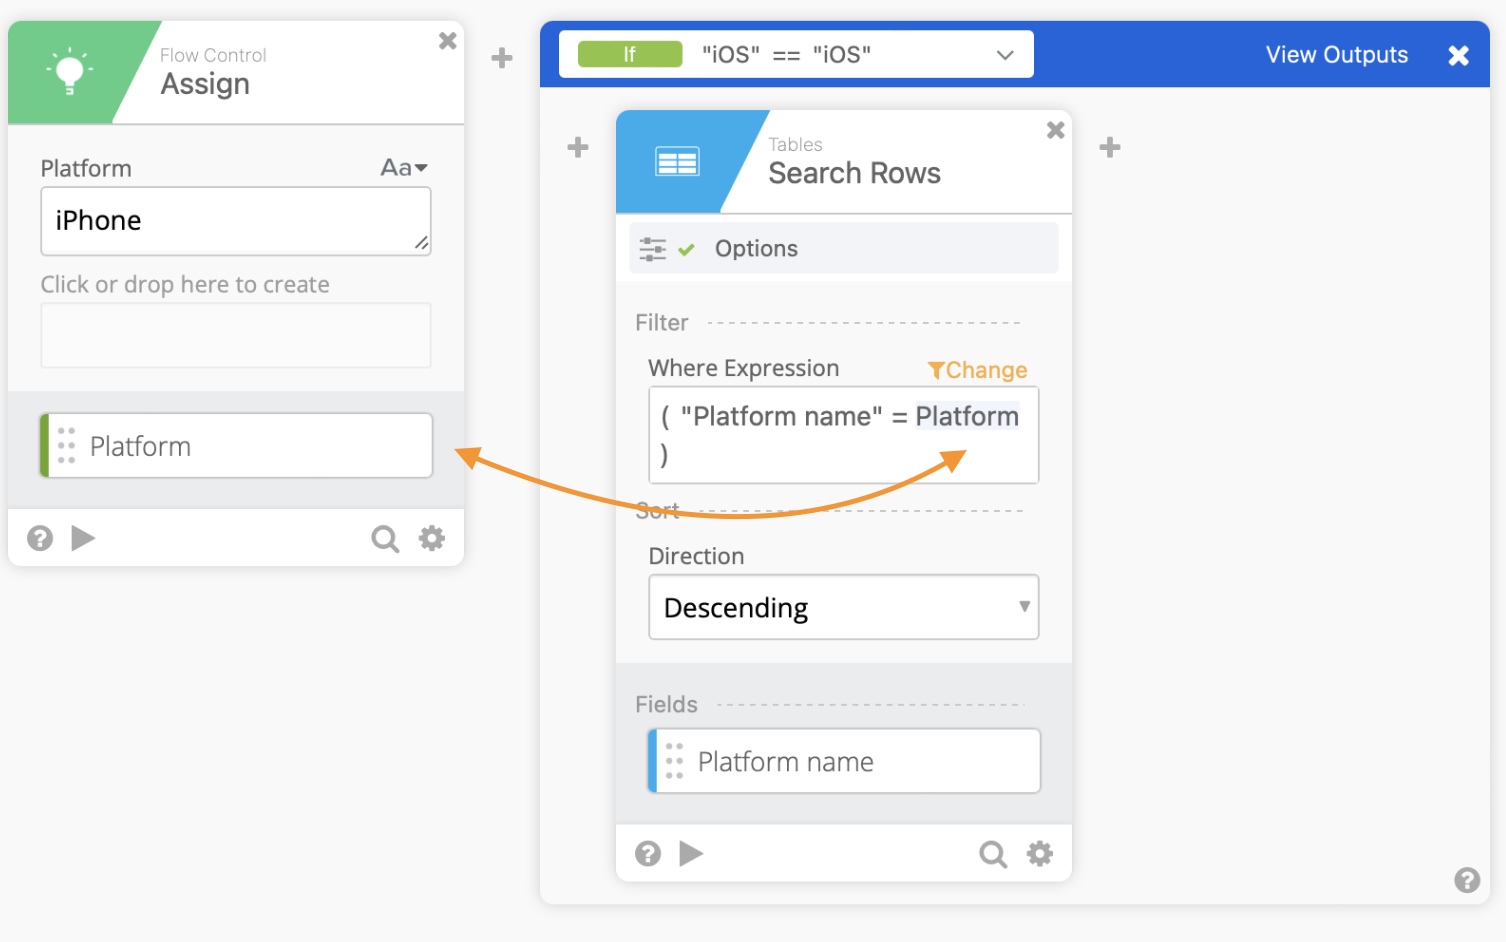Click the help icon on Search Rows card
This screenshot has width=1506, height=942.
[648, 854]
